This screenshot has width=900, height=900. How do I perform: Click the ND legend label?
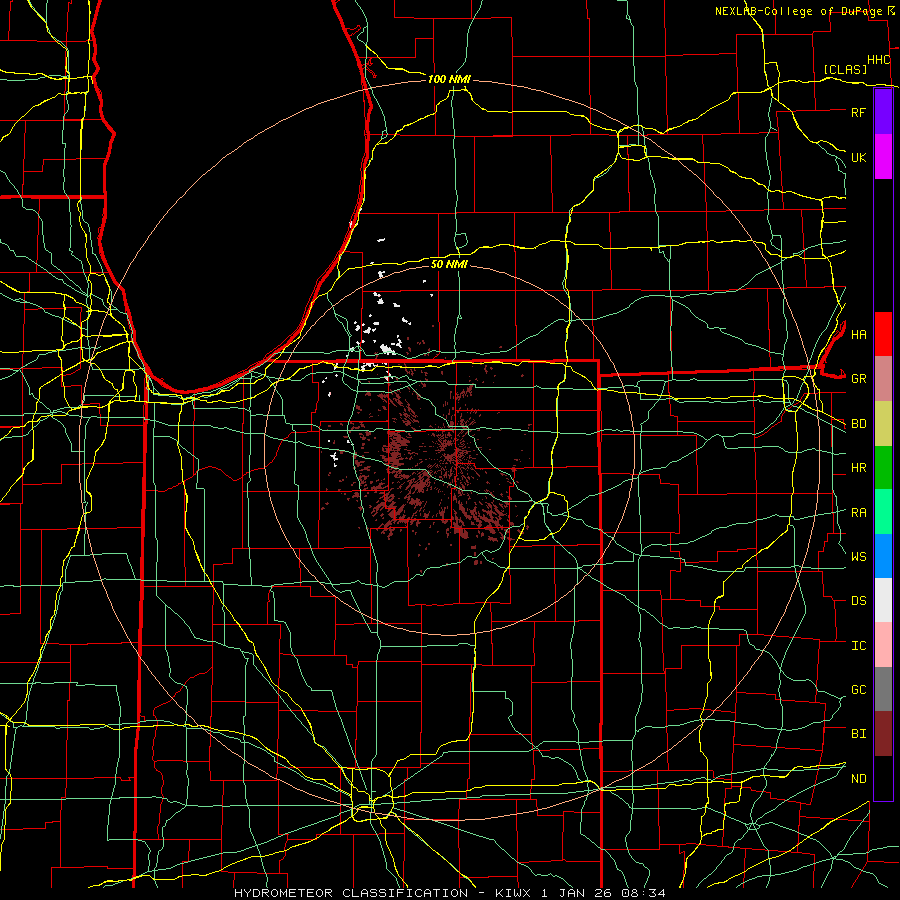point(859,779)
